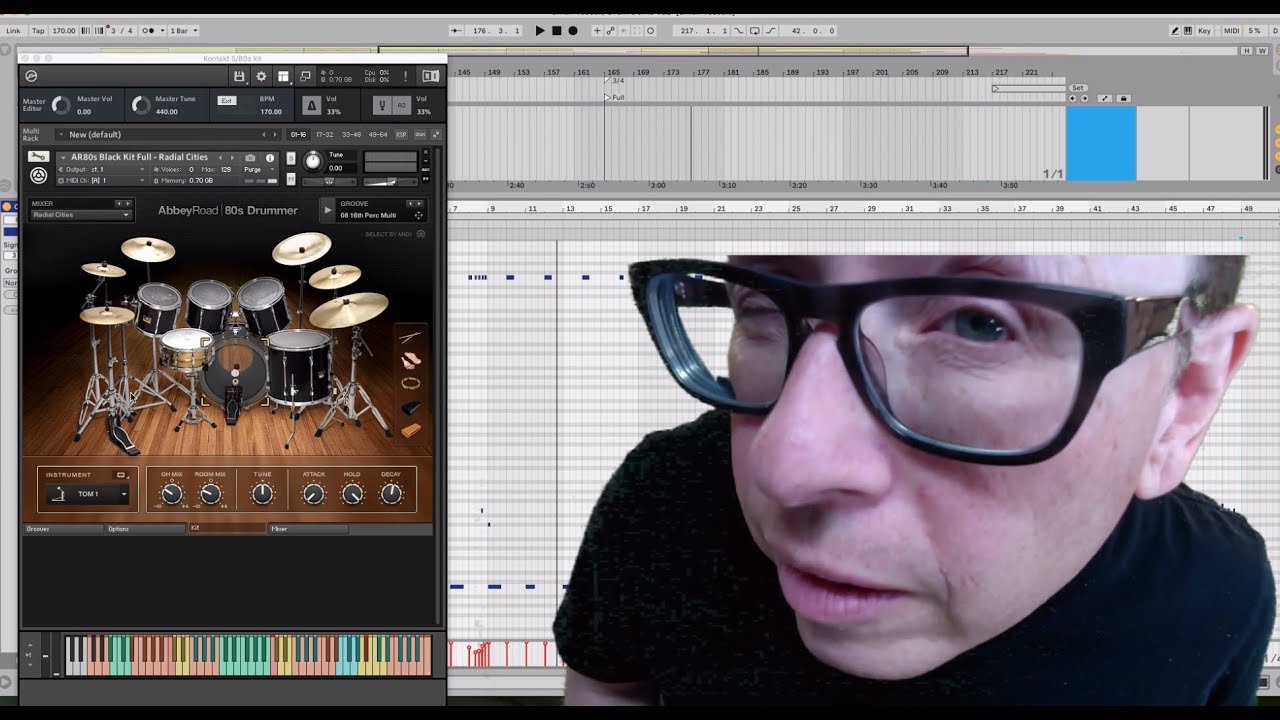Open the Options tab
The width and height of the screenshot is (1280, 720).
tap(145, 528)
